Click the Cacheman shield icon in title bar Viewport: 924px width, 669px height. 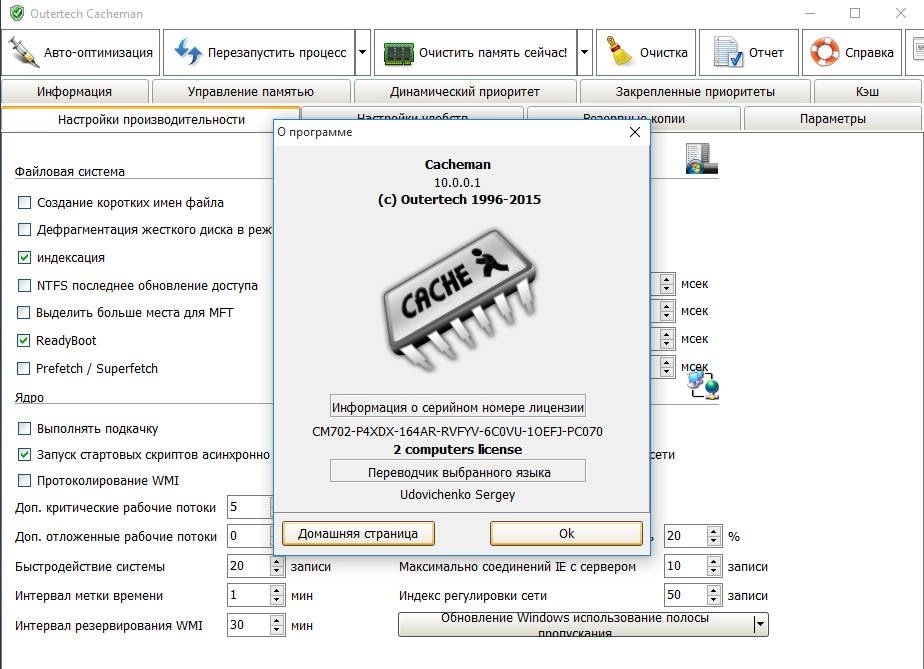[16, 13]
